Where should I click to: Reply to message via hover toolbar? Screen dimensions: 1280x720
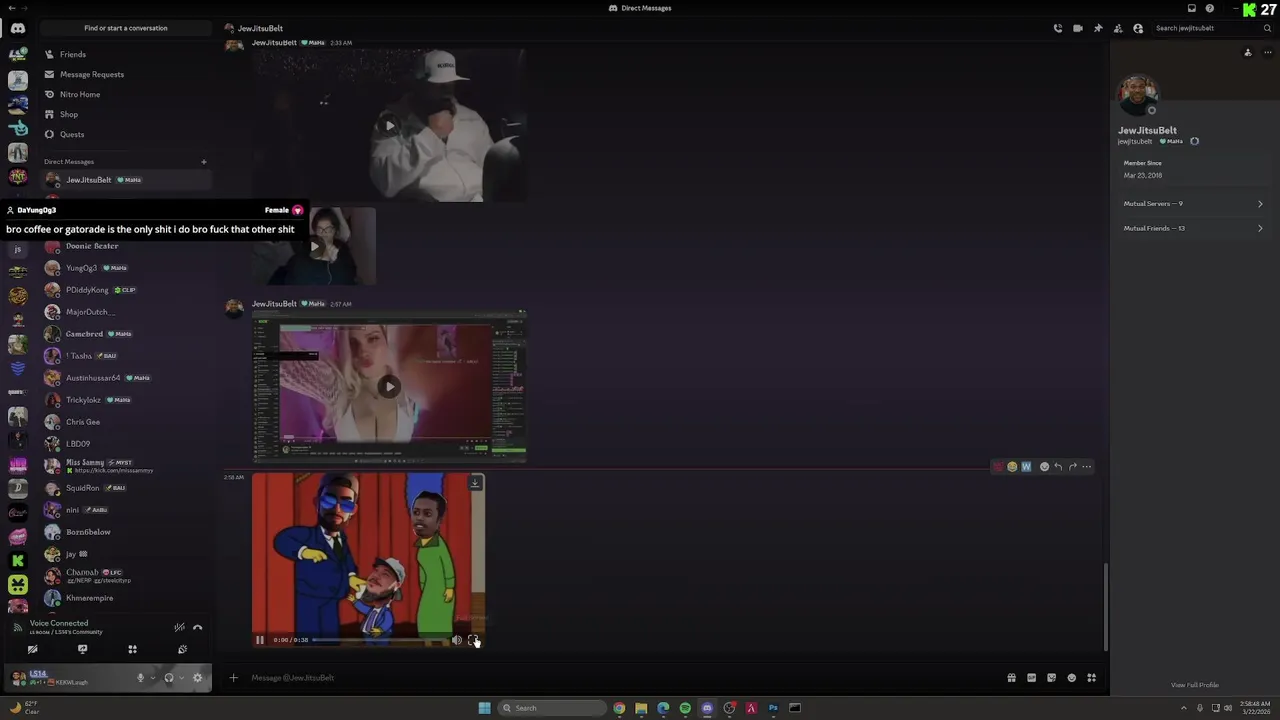coord(1058,467)
